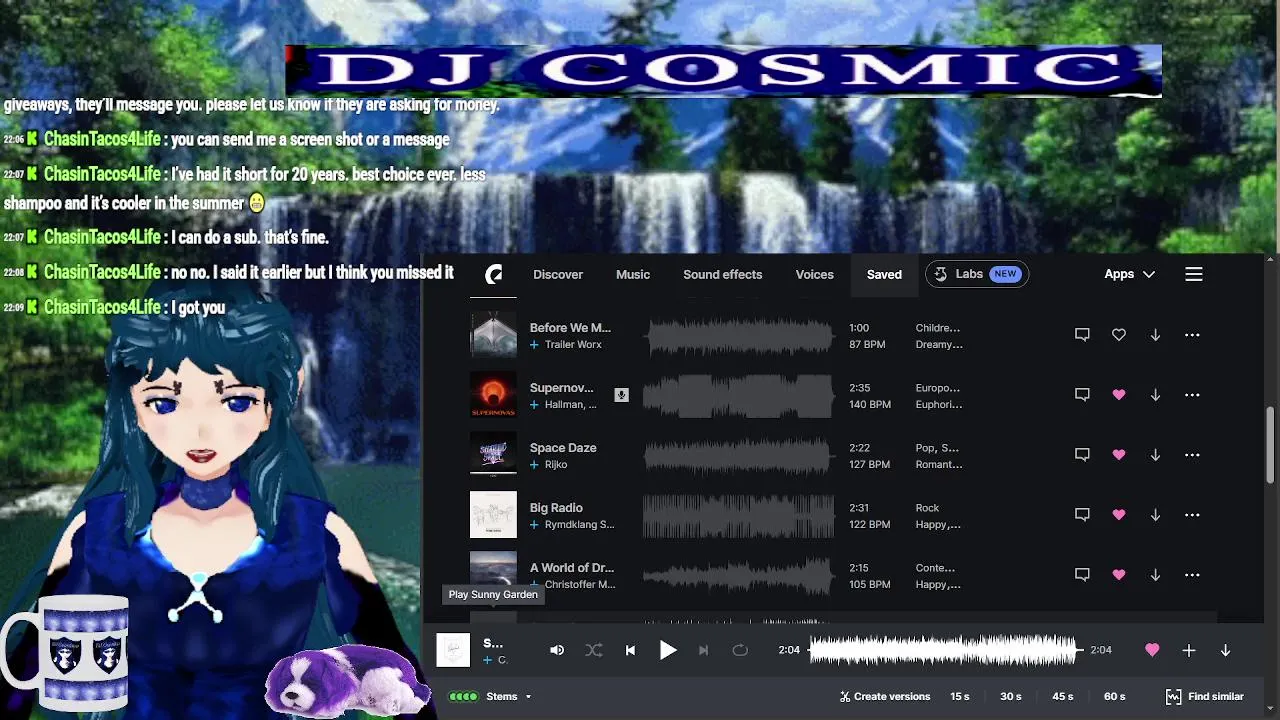This screenshot has width=1280, height=720.
Task: Download the Big Radio track
Action: [1155, 515]
